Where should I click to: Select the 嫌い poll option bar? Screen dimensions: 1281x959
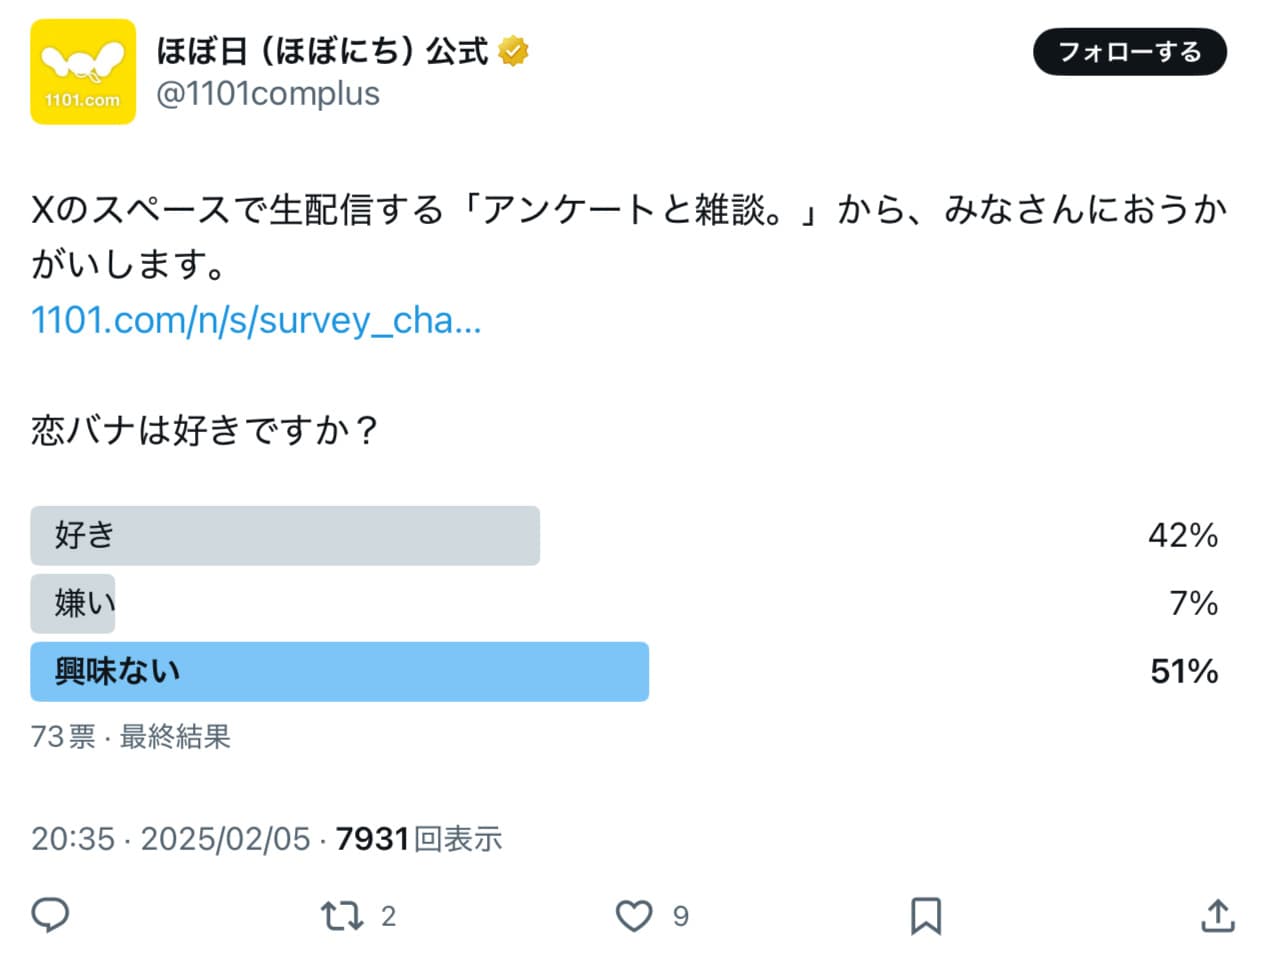click(x=73, y=603)
